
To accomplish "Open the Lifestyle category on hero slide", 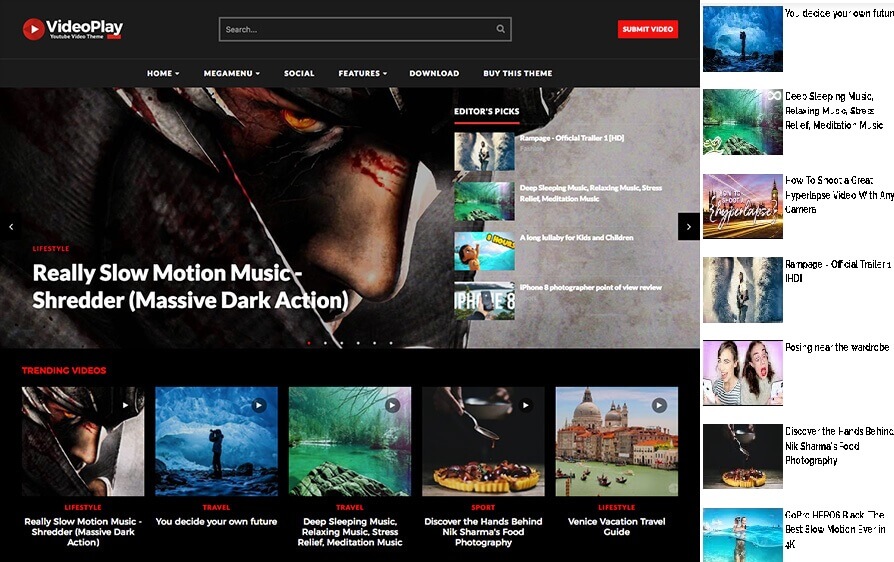I will pos(51,249).
